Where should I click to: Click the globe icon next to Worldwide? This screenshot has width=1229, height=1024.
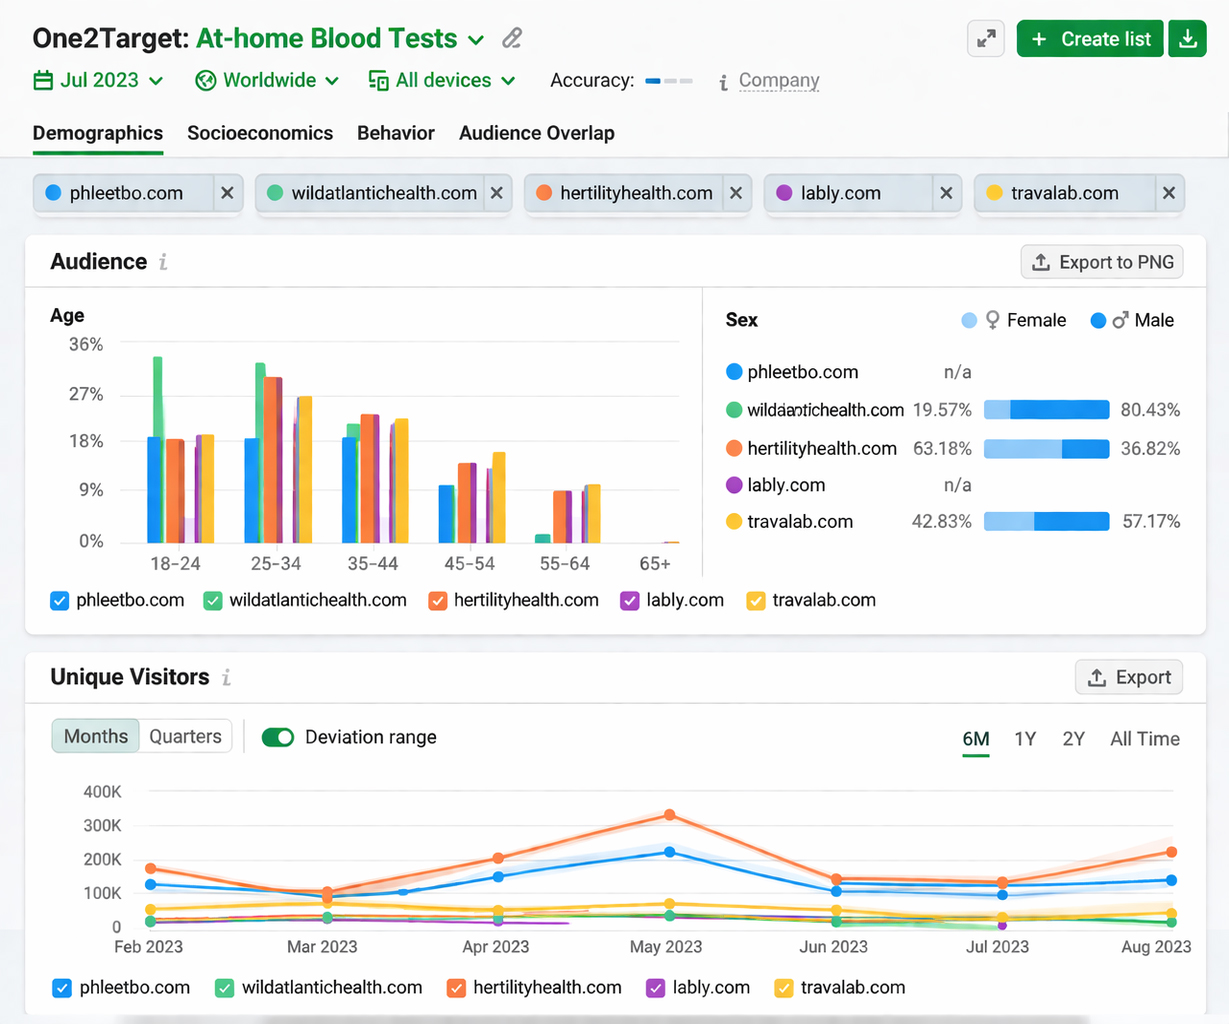tap(206, 80)
